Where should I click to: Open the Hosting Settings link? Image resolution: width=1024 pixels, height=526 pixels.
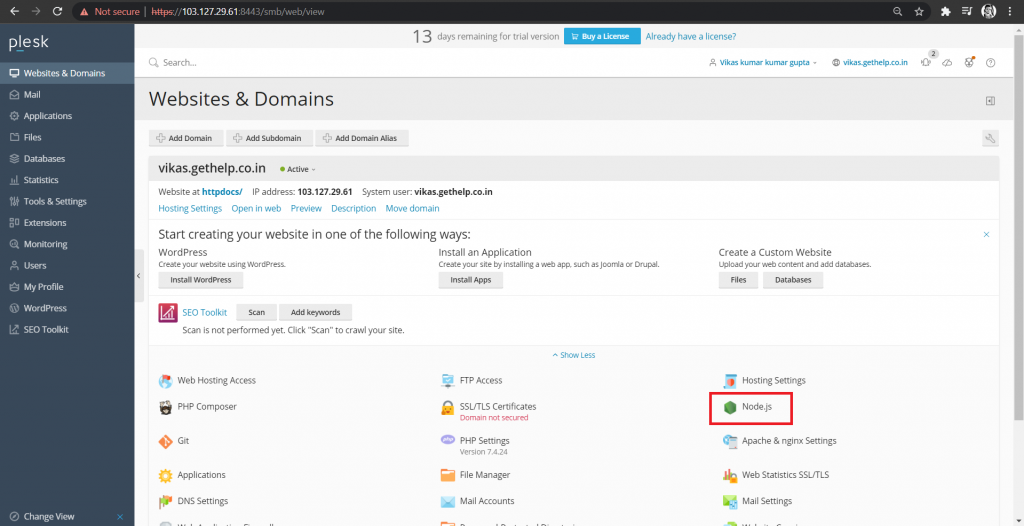click(190, 208)
